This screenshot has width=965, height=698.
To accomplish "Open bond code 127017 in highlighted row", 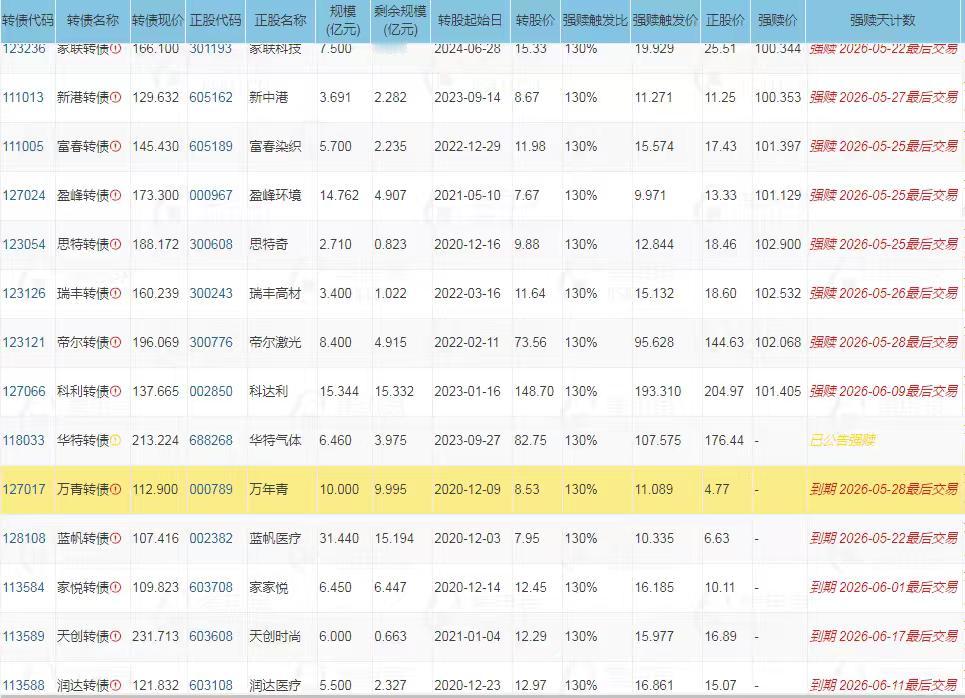I will 24,489.
